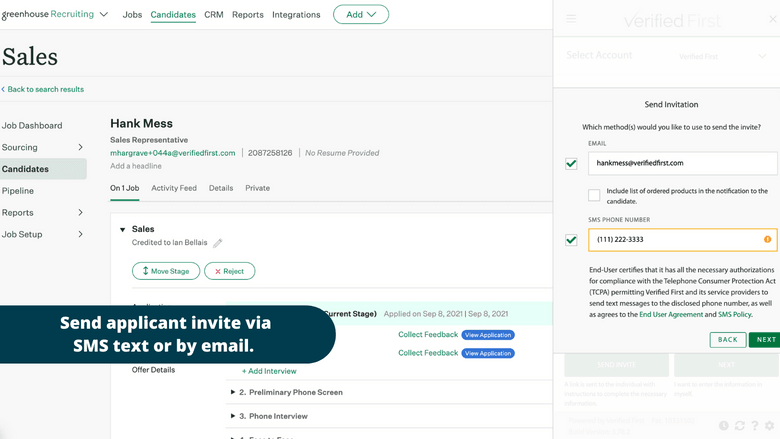Open the Integrations menu item
The image size is (780, 439).
[296, 14]
